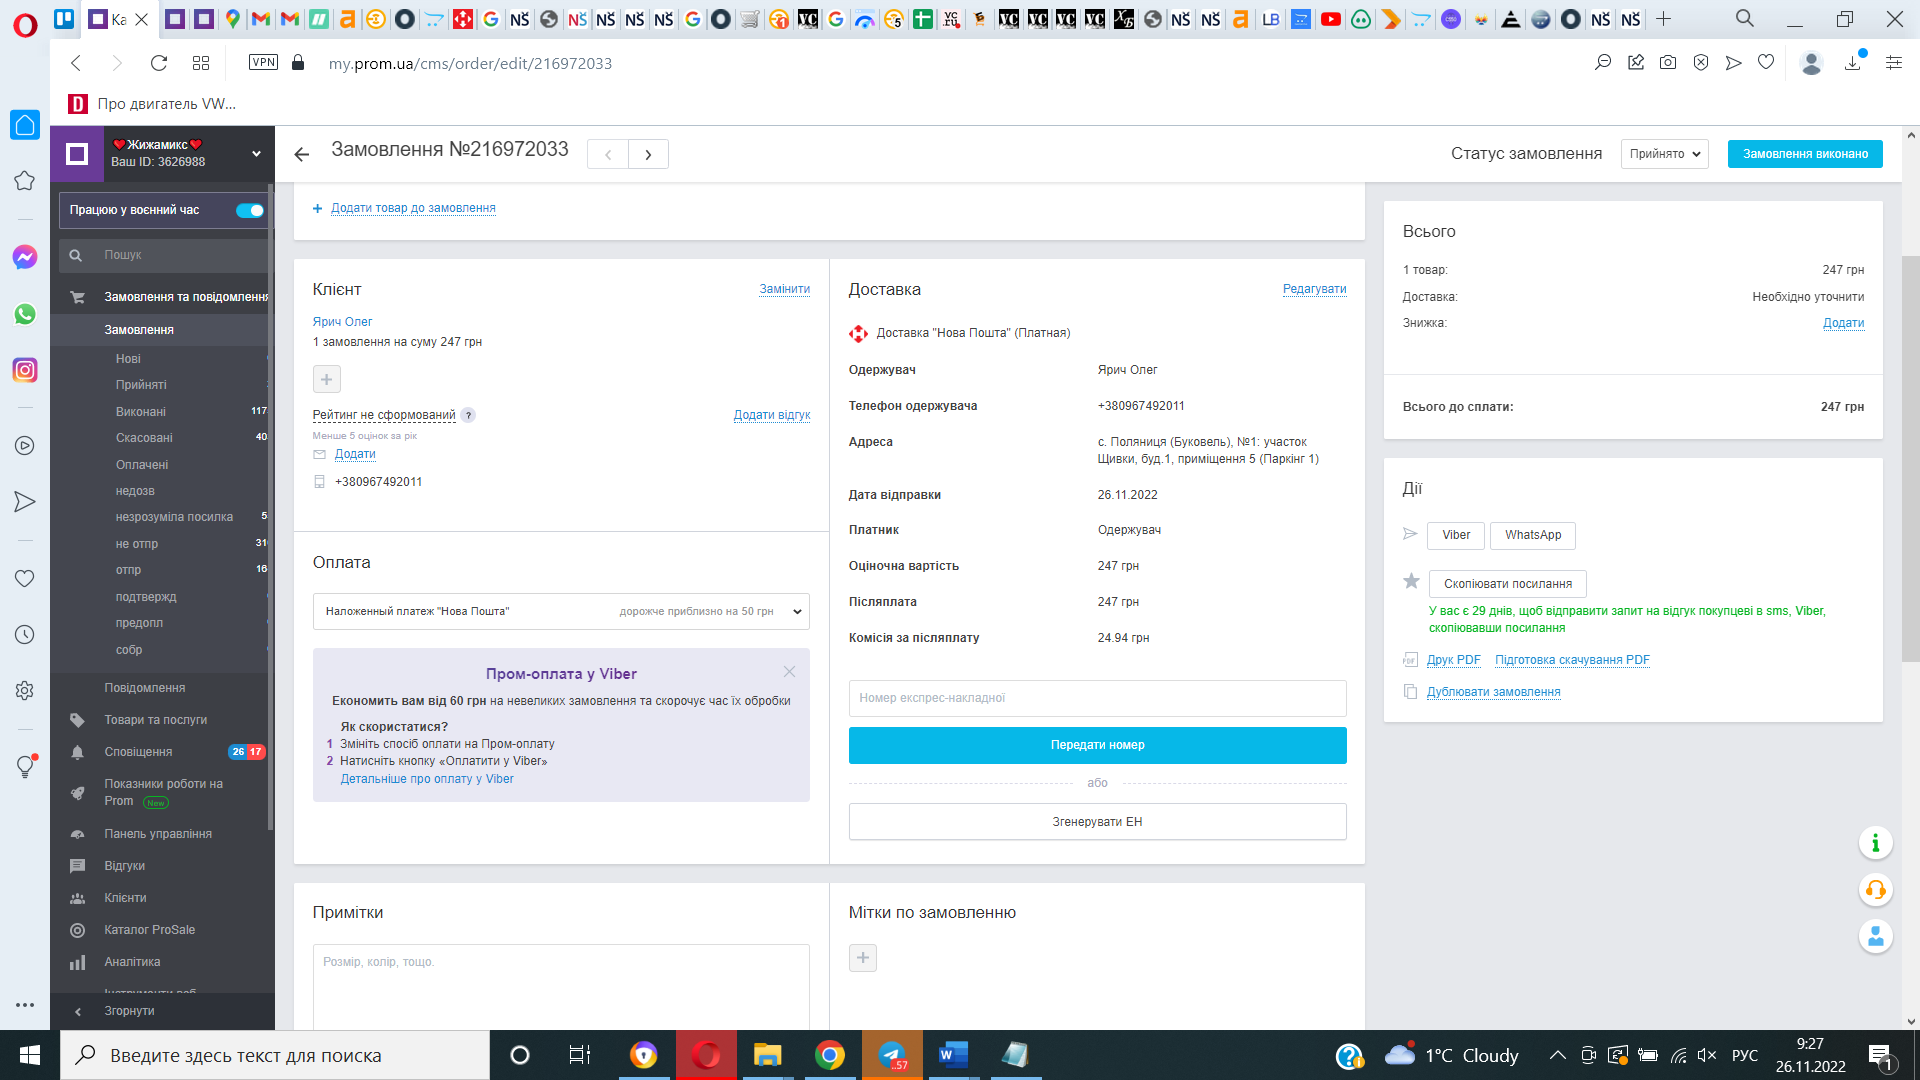Click 'Дублювати замовлення' link
Viewport: 1920px width, 1080px height.
[1493, 692]
